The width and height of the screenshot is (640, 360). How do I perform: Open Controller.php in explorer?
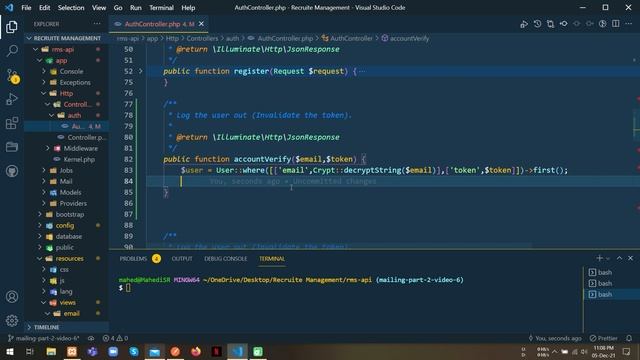point(87,138)
